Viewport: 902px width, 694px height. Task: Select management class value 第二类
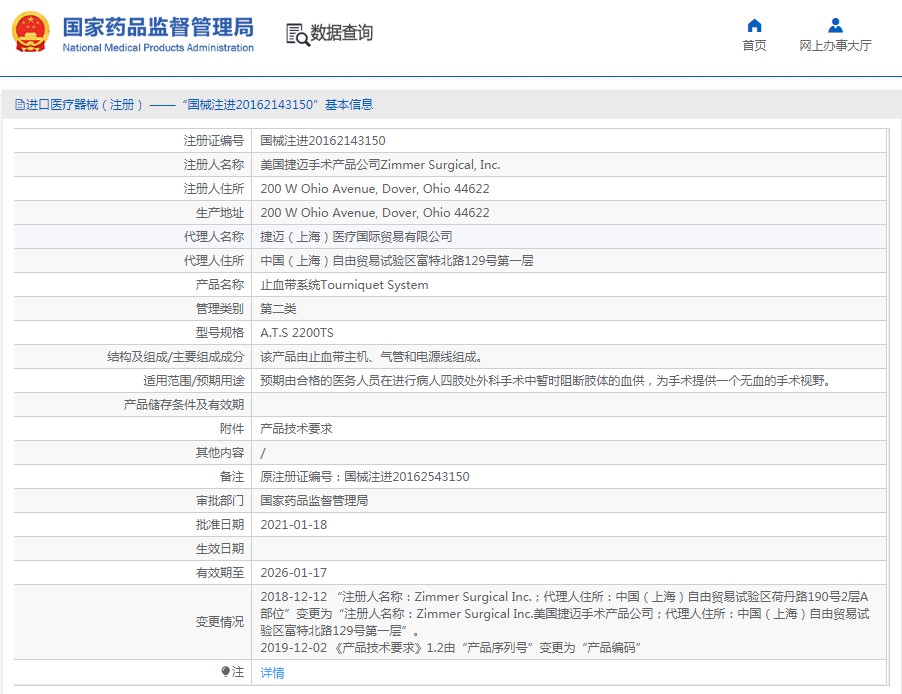tap(278, 309)
